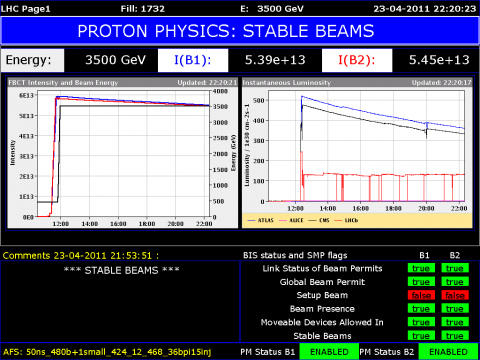This screenshot has width=480, height=360.
Task: Click Moveable Devices Allowed In B2 indicator
Action: 455,322
